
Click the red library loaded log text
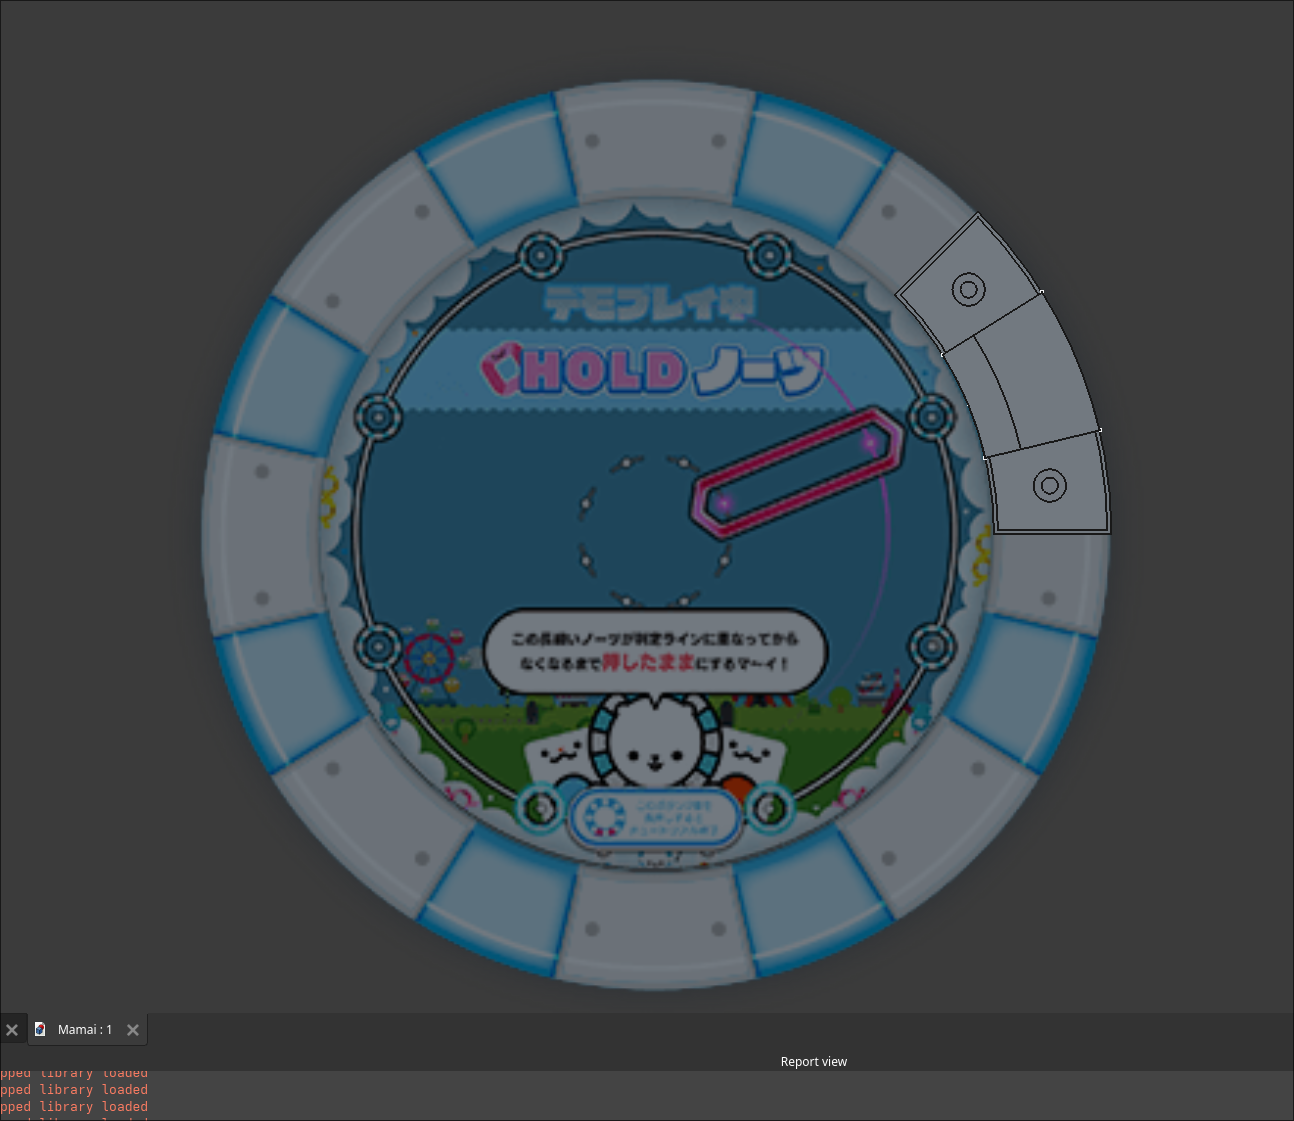coord(75,1090)
